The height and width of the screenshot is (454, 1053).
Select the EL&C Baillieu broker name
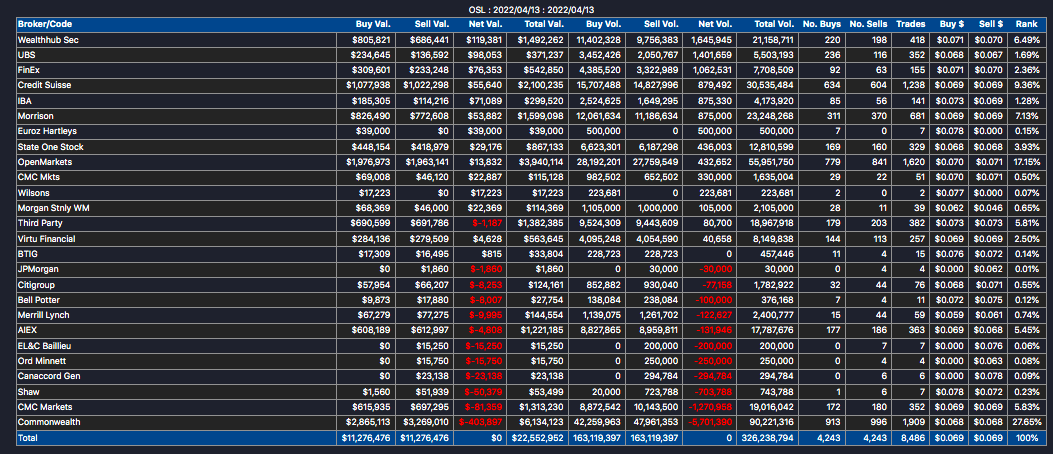tap(44, 346)
